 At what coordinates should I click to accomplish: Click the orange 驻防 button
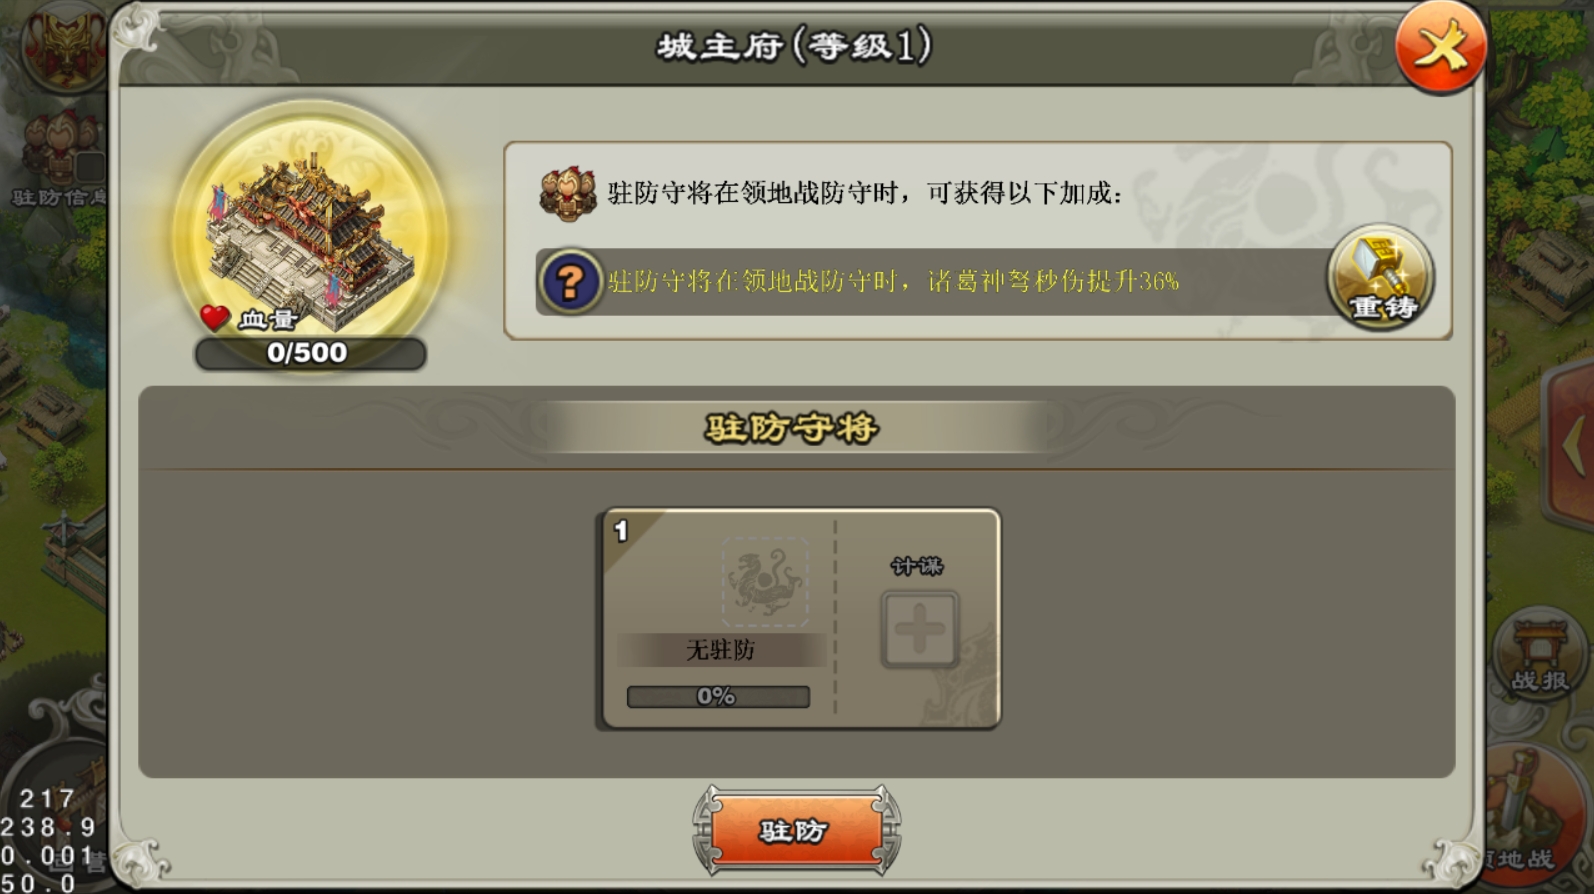[x=796, y=830]
